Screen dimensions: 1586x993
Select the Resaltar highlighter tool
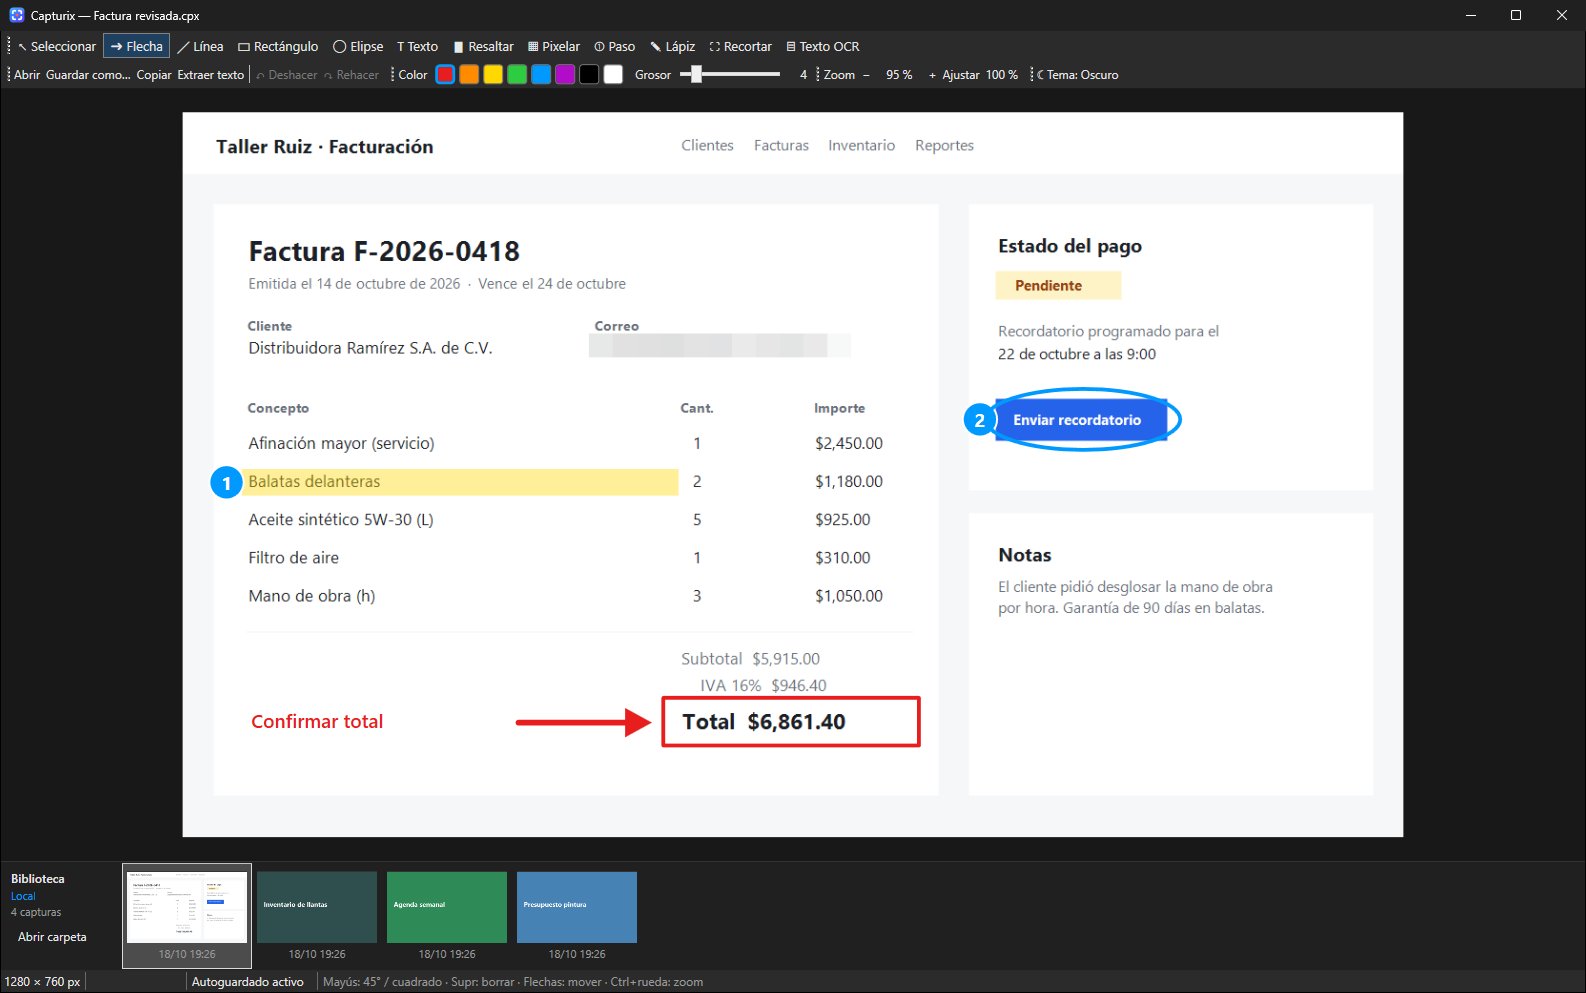coord(483,46)
